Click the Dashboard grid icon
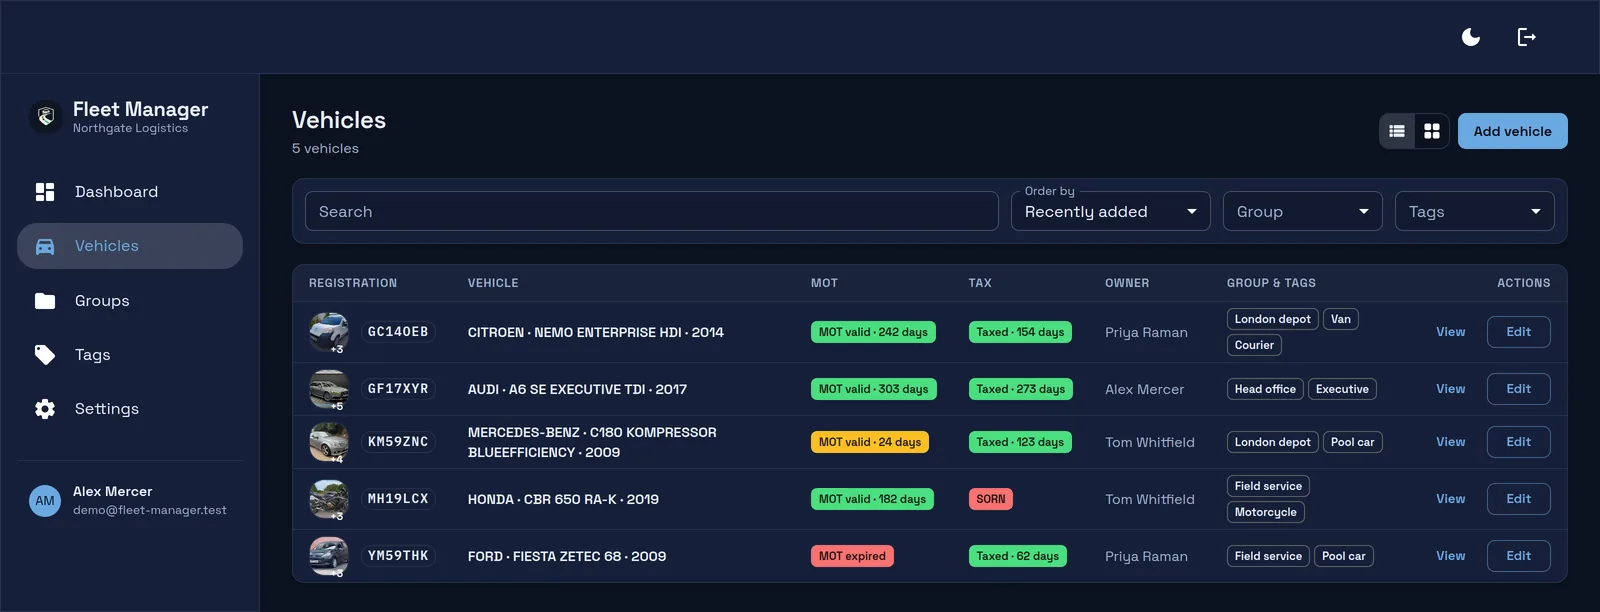This screenshot has width=1600, height=612. click(x=45, y=192)
